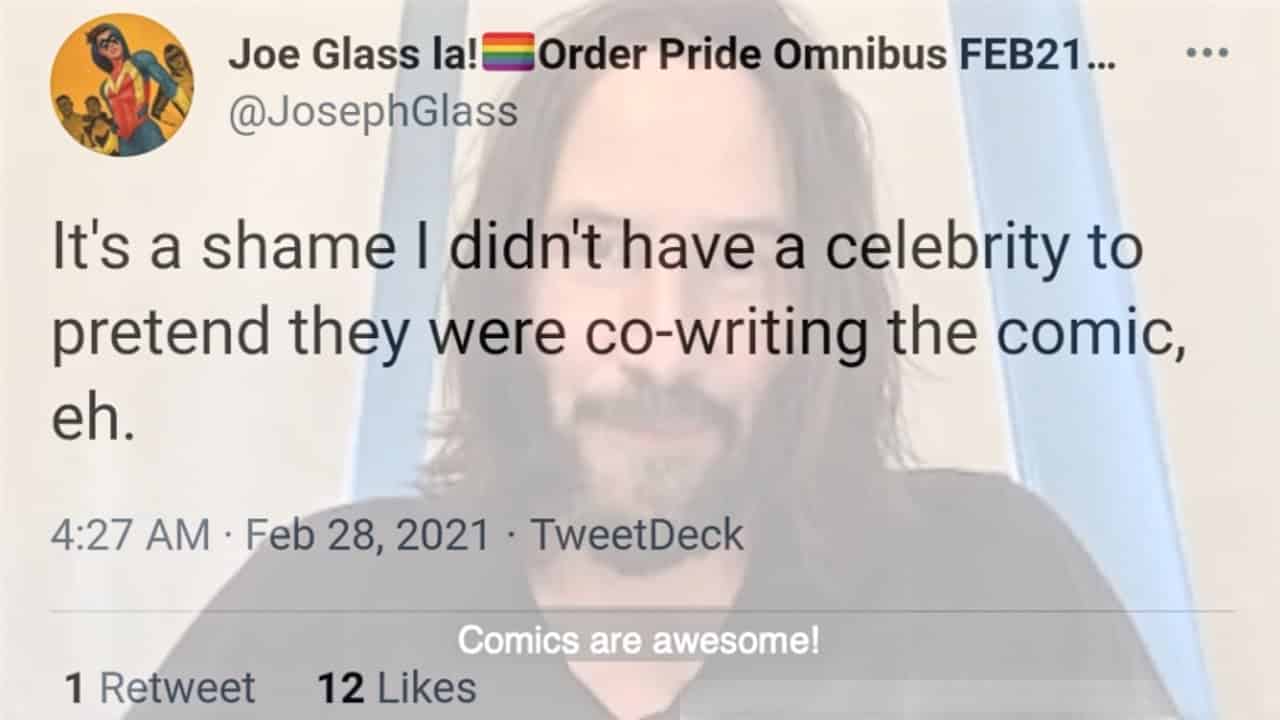
Task: Click the "Comics are awesome!" caption
Action: click(x=638, y=641)
